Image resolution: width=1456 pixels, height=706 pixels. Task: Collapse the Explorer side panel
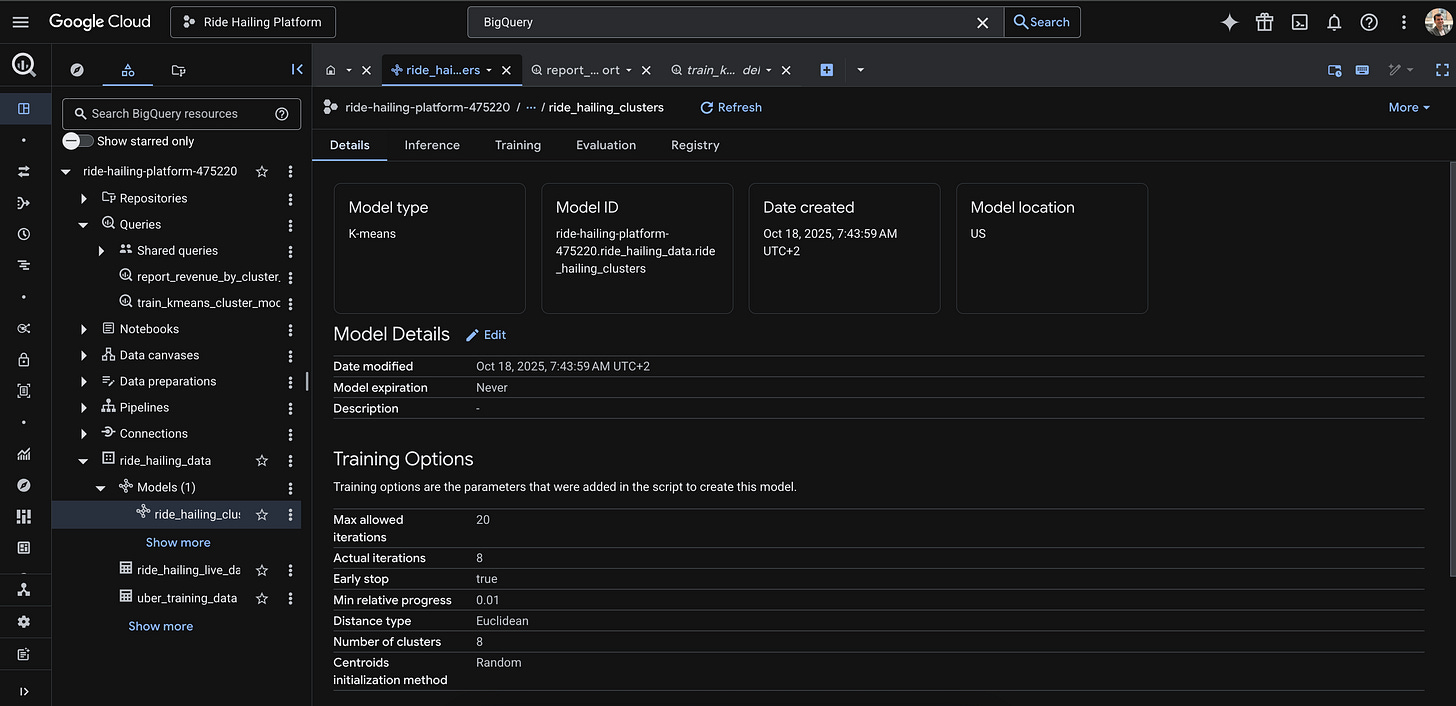click(x=297, y=69)
